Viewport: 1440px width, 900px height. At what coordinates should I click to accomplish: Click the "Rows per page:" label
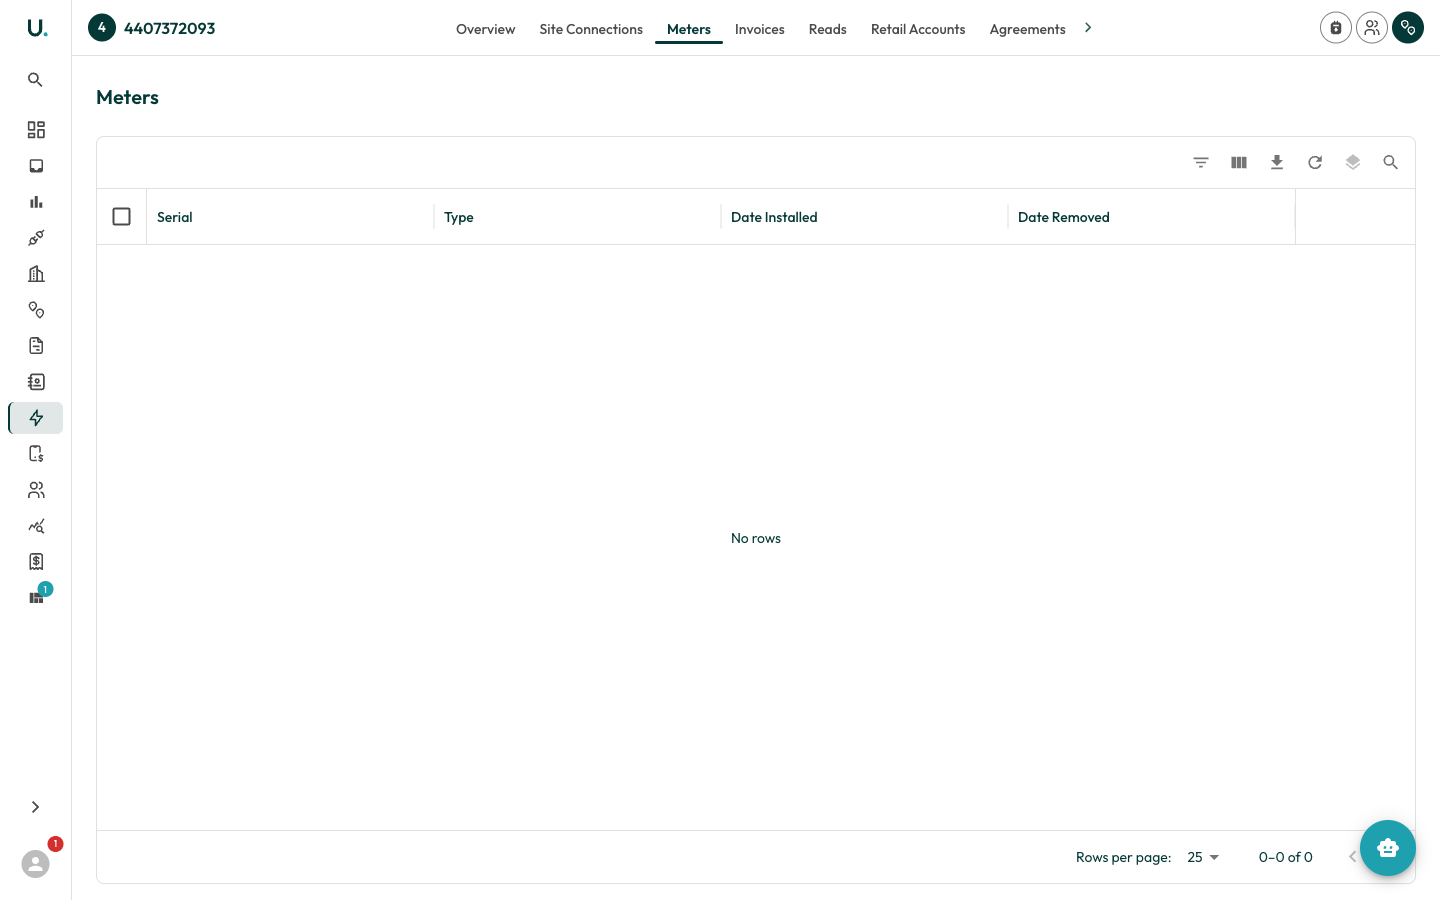tap(1124, 857)
